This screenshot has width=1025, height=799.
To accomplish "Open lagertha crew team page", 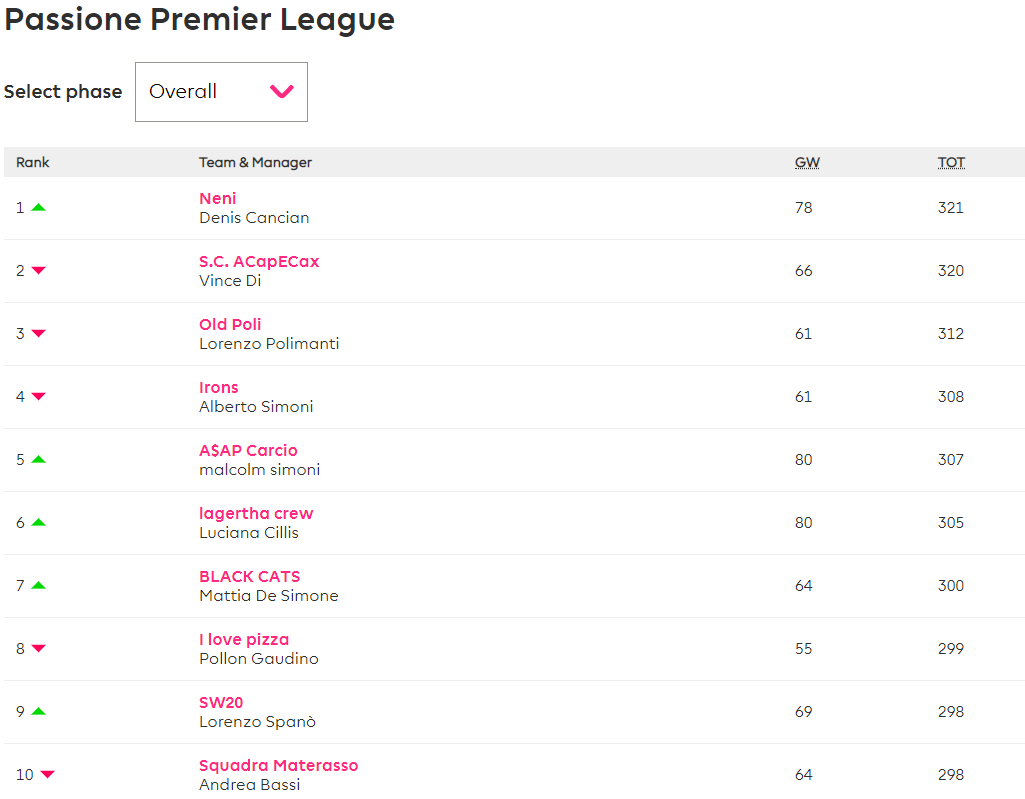I will (256, 513).
